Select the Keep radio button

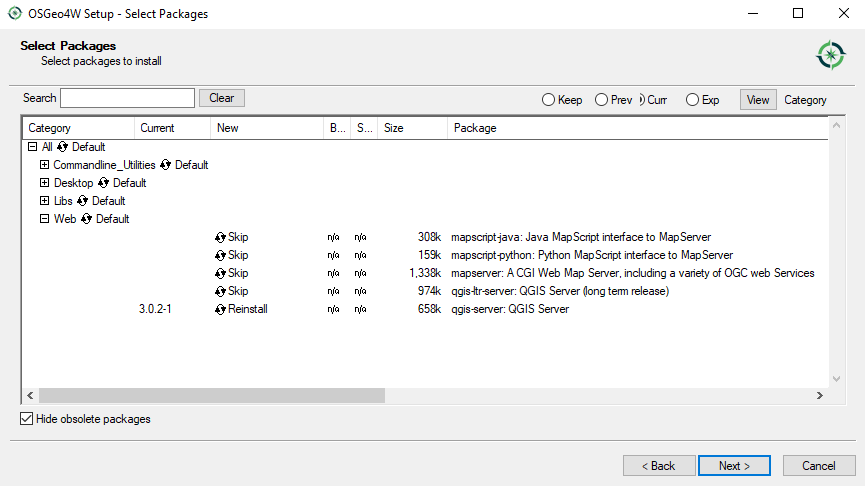pos(548,100)
